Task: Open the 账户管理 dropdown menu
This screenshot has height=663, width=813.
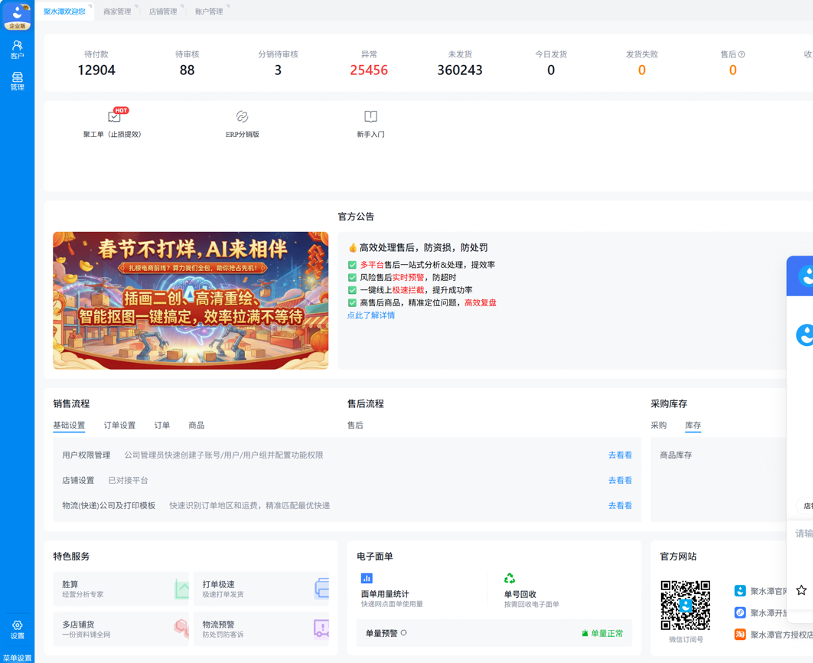Action: click(x=211, y=11)
